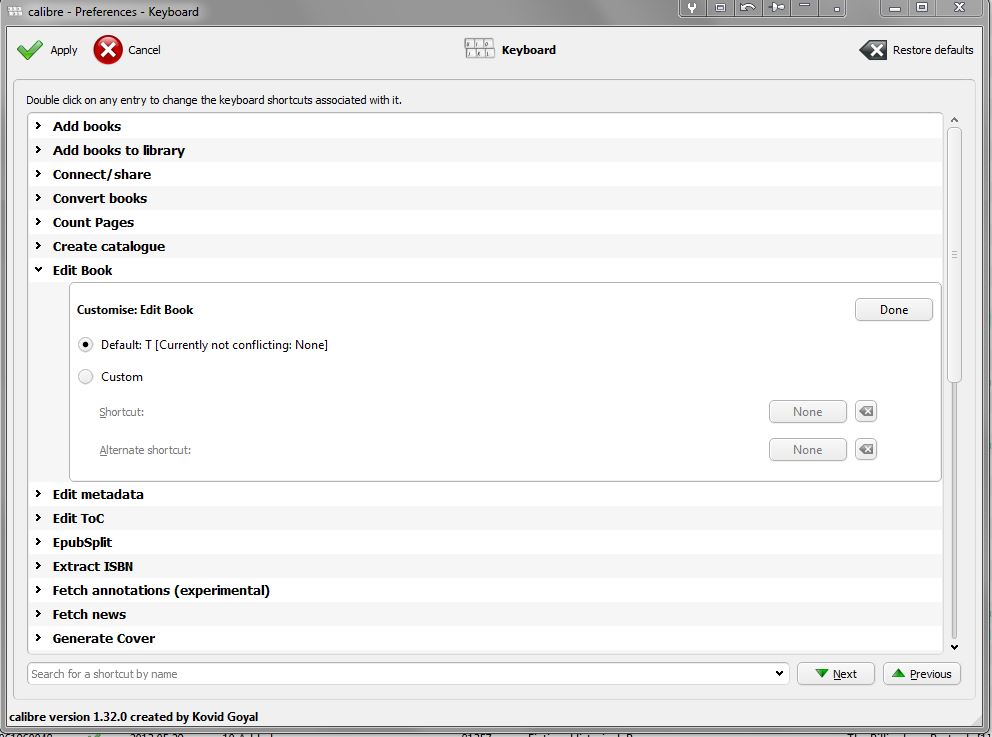Select the Fetch news entry

click(x=89, y=615)
